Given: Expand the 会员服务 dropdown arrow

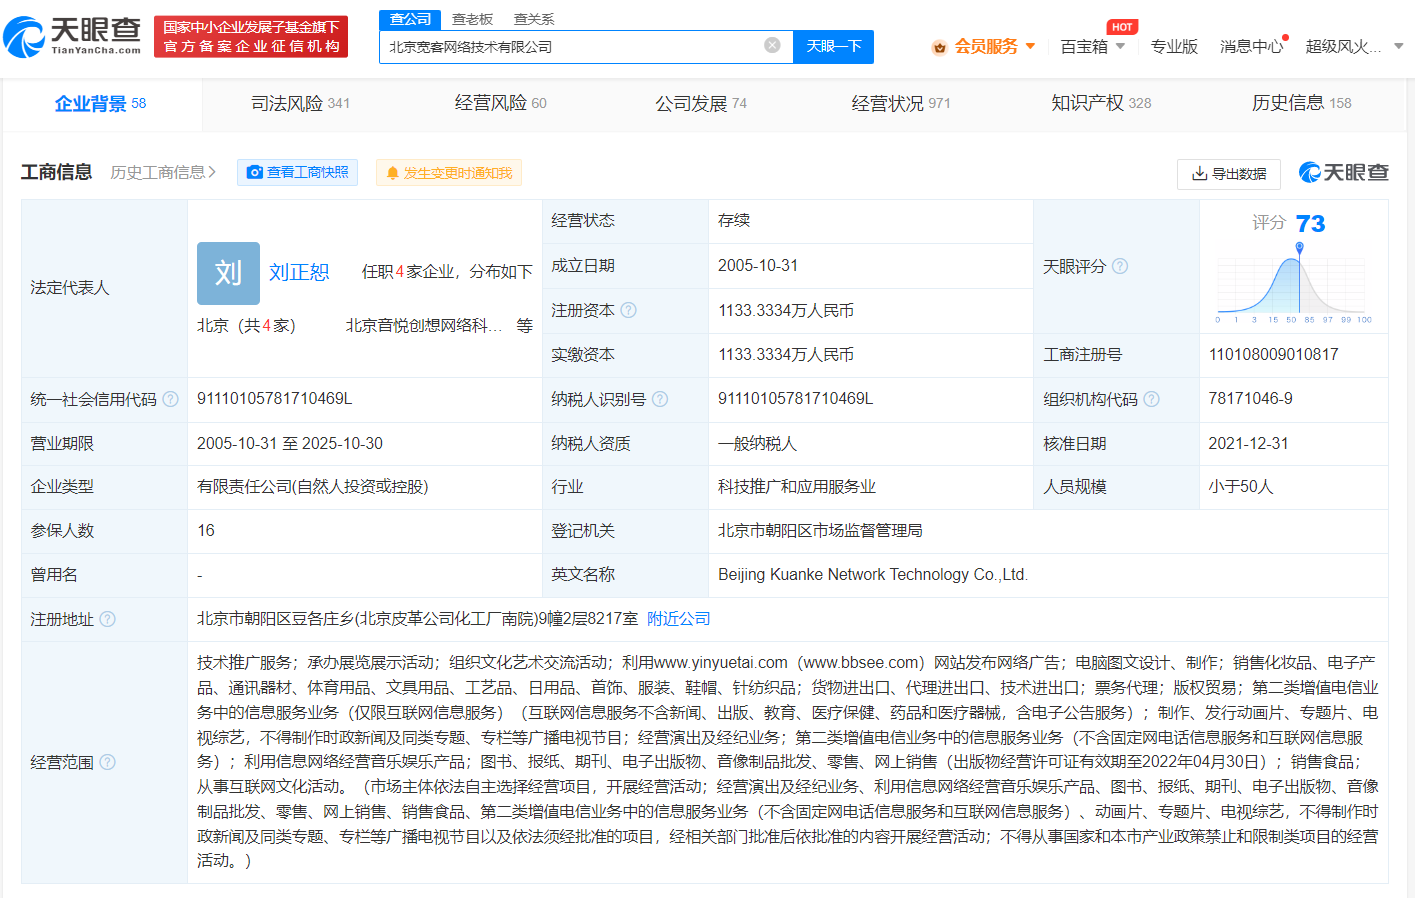Looking at the screenshot, I should (x=1031, y=46).
